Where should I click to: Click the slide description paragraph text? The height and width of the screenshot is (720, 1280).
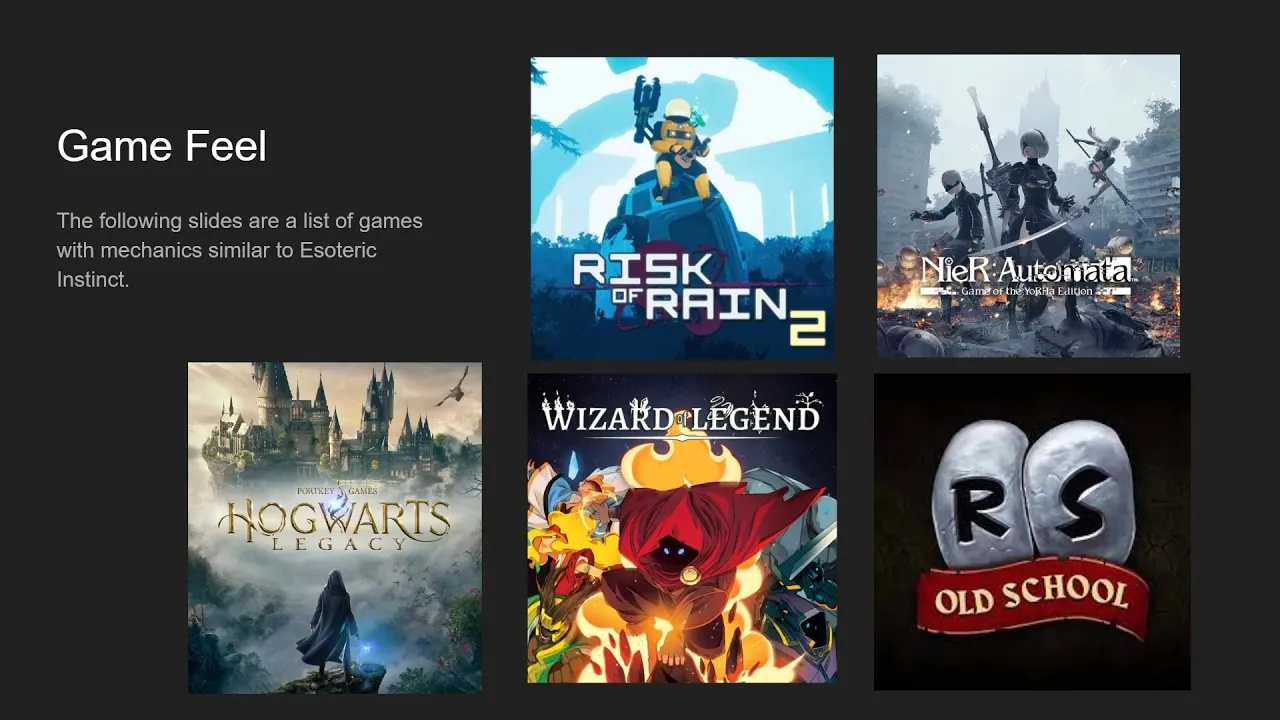[240, 250]
